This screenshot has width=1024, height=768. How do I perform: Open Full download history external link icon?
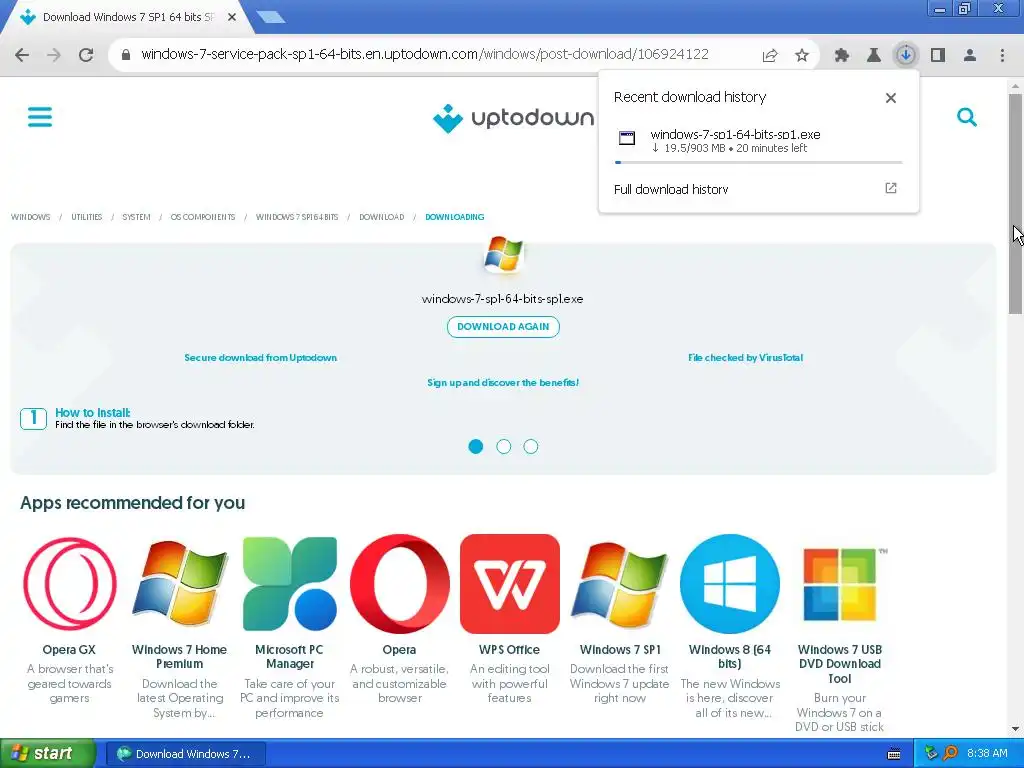891,188
